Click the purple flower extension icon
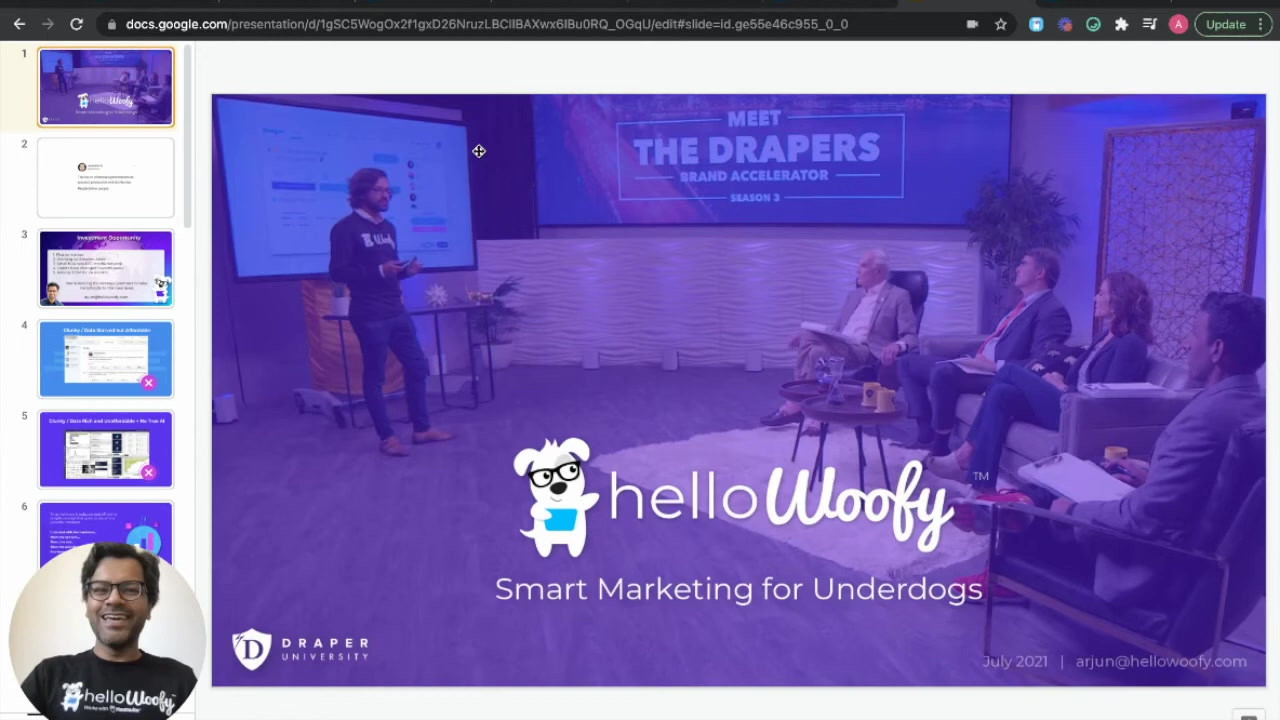 click(1065, 24)
